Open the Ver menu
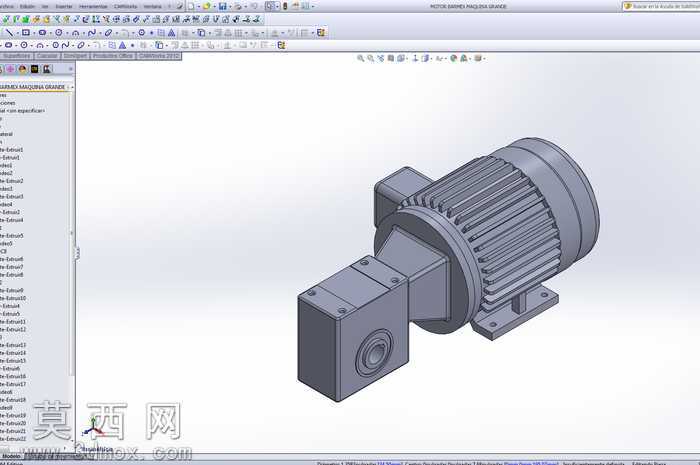Viewport: 700px width, 465px height. (45, 6)
